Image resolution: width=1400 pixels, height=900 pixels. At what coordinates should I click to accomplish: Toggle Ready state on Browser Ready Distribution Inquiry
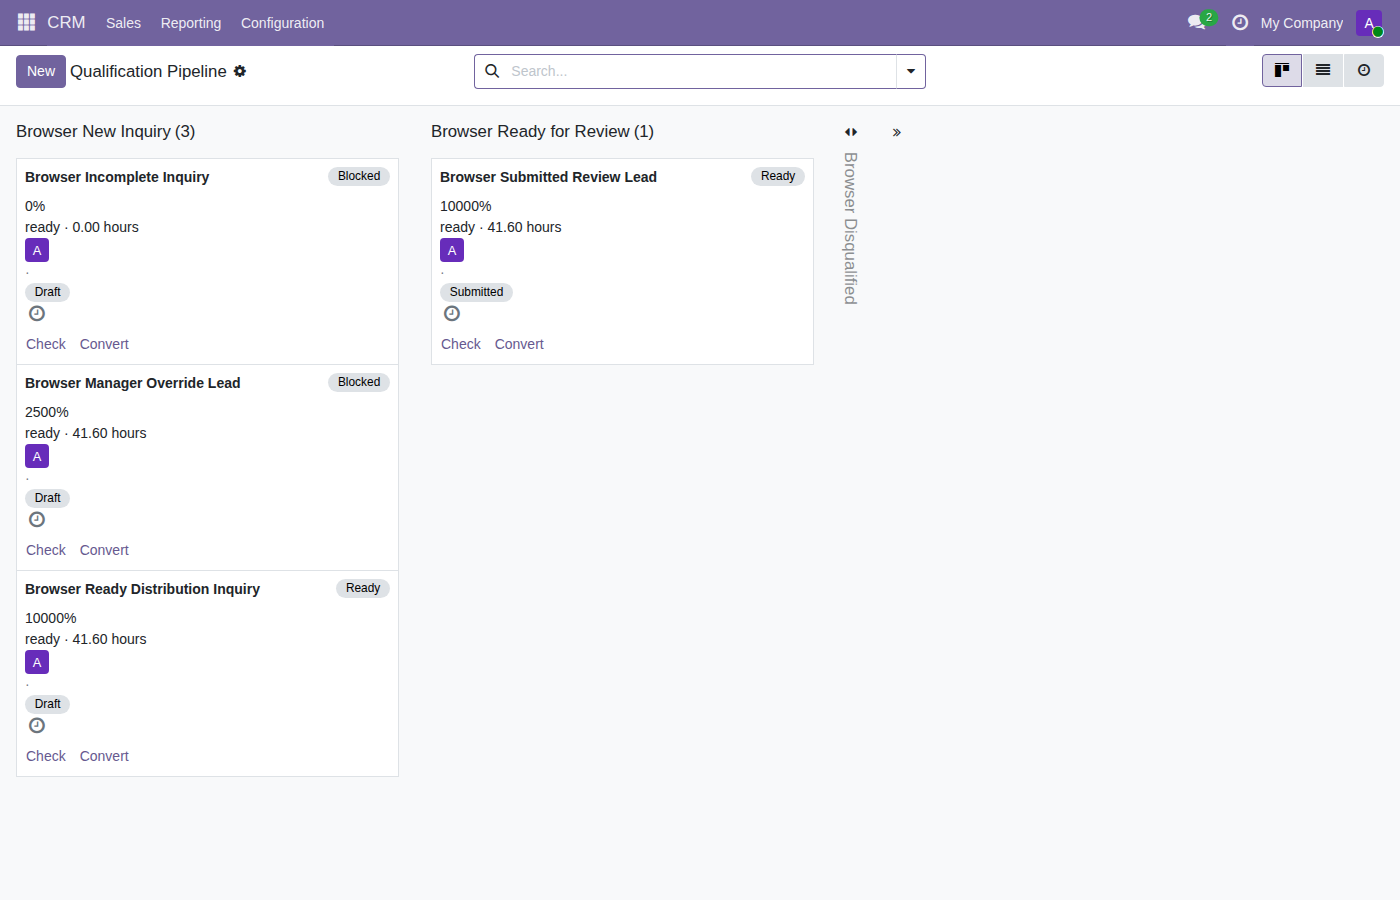pos(363,588)
